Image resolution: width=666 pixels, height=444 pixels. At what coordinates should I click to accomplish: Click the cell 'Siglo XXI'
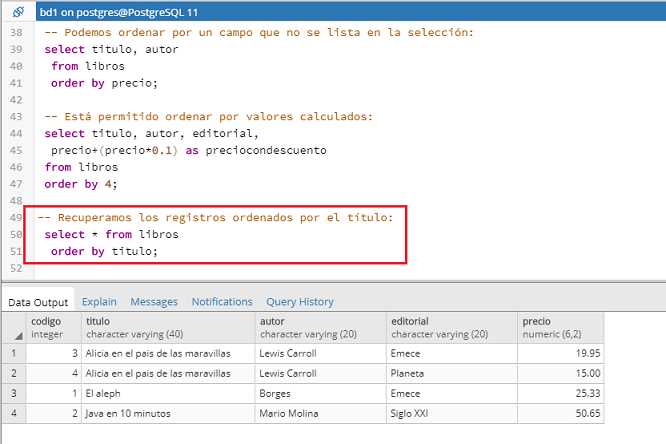tap(452, 413)
